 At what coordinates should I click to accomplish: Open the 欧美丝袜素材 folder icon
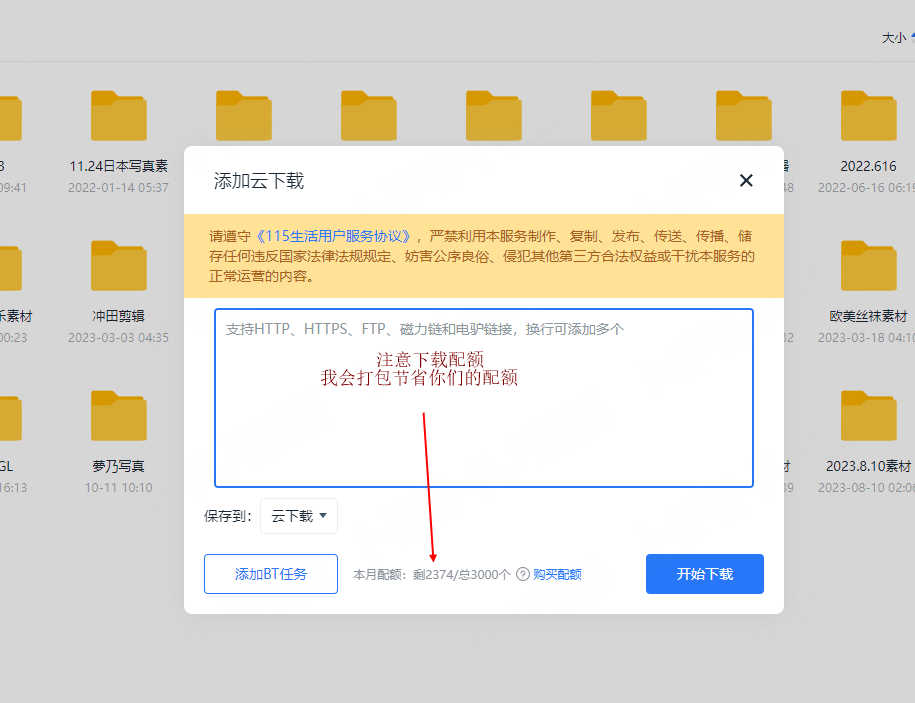868,266
